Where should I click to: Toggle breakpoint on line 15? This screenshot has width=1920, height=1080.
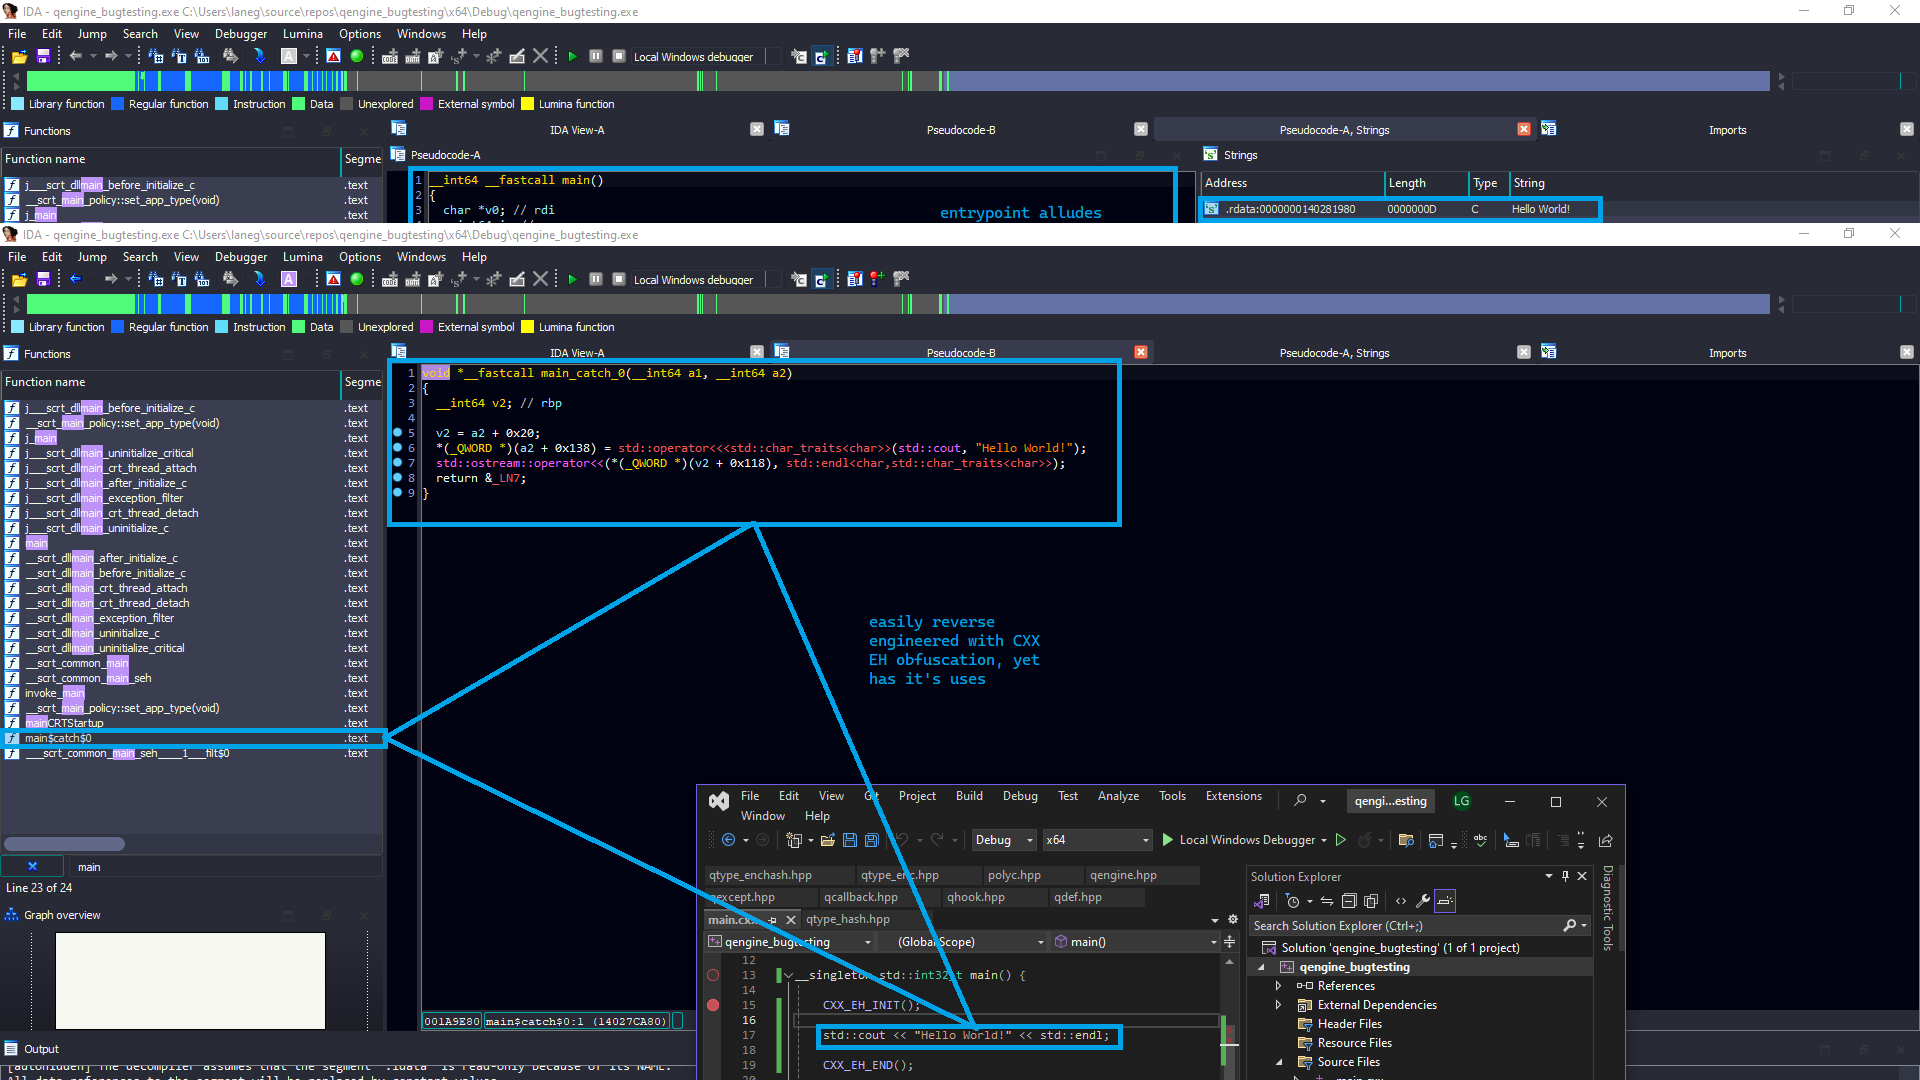(713, 1005)
